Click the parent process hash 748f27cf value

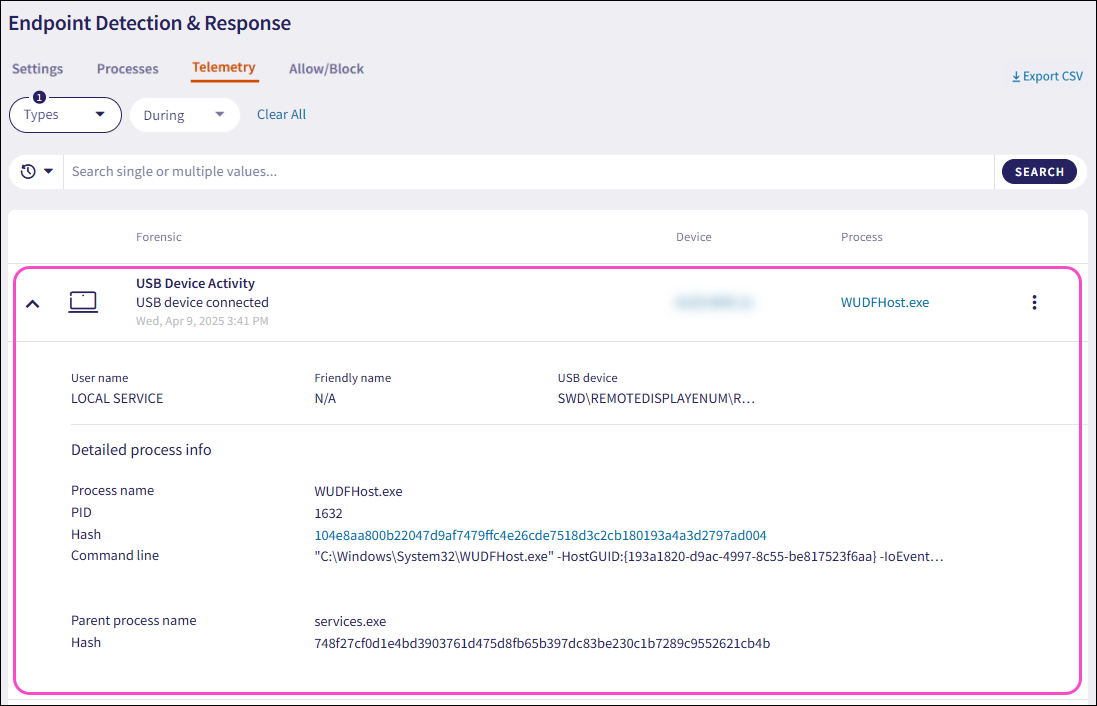[542, 643]
